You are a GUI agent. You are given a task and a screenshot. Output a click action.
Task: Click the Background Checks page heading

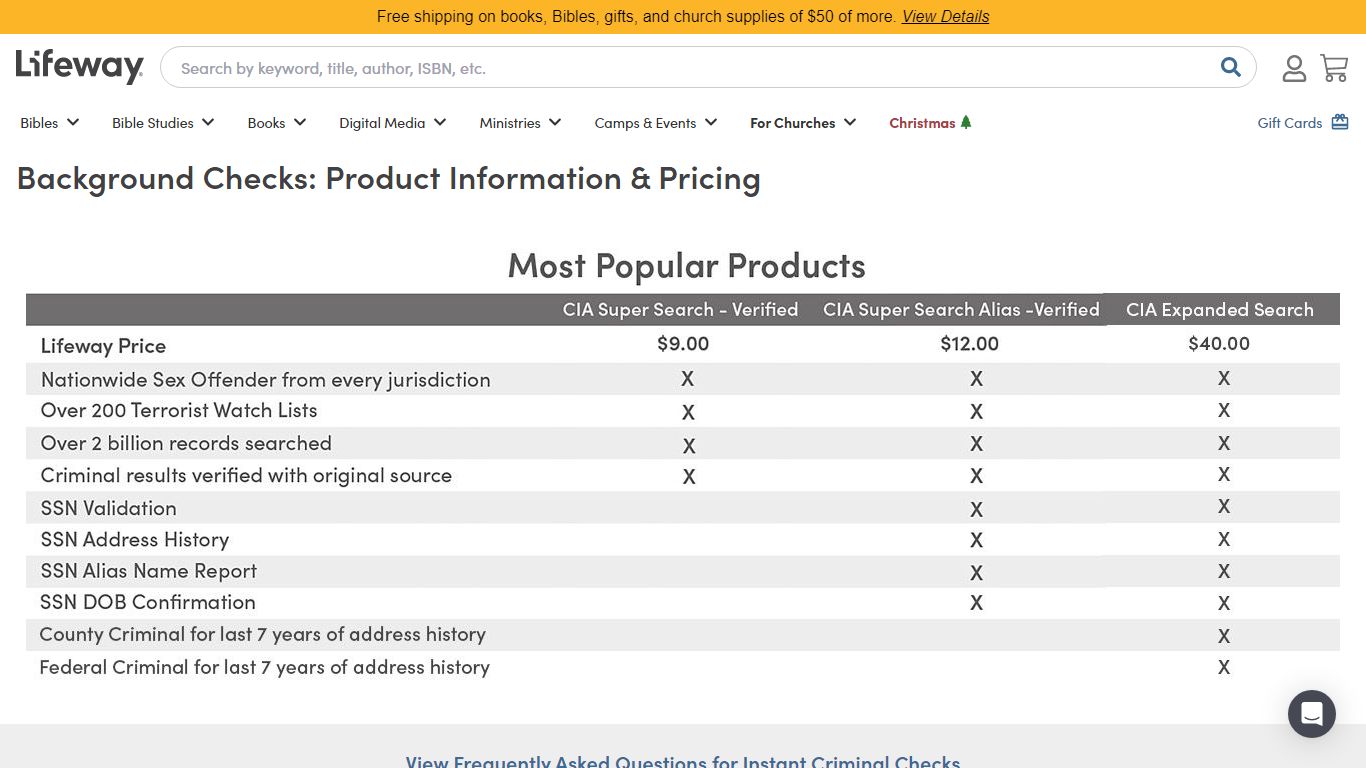click(389, 178)
